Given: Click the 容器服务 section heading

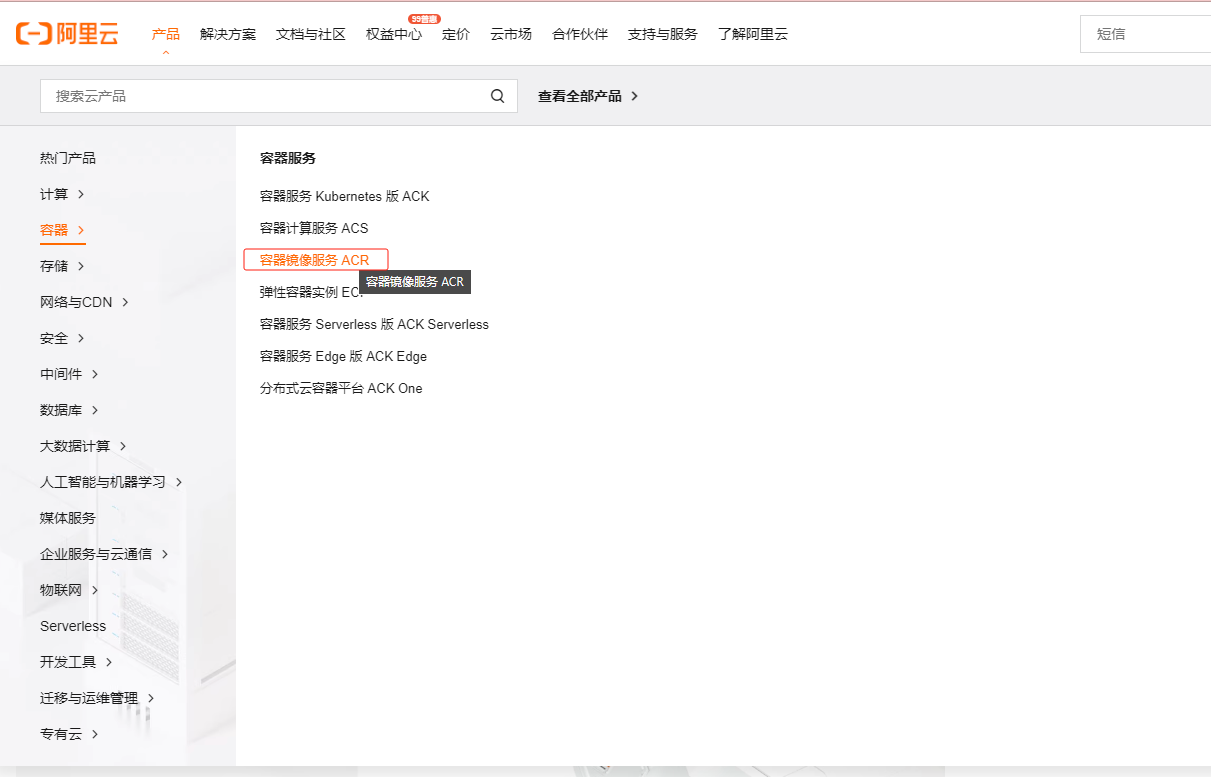Looking at the screenshot, I should tap(288, 158).
